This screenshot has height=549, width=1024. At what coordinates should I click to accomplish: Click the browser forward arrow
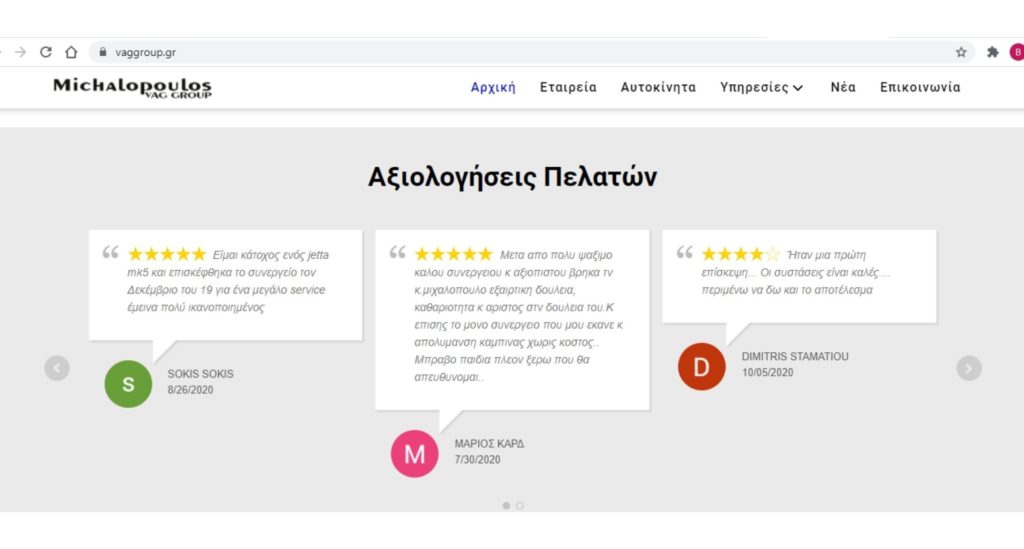[21, 52]
